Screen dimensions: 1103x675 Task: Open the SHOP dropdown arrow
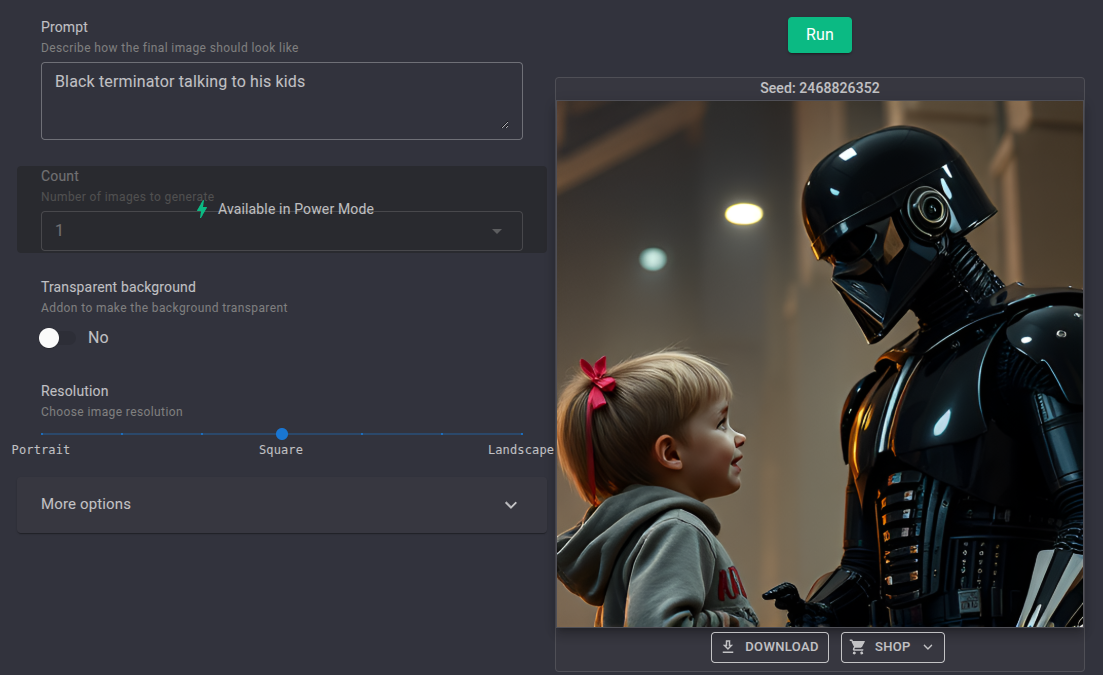tap(928, 647)
